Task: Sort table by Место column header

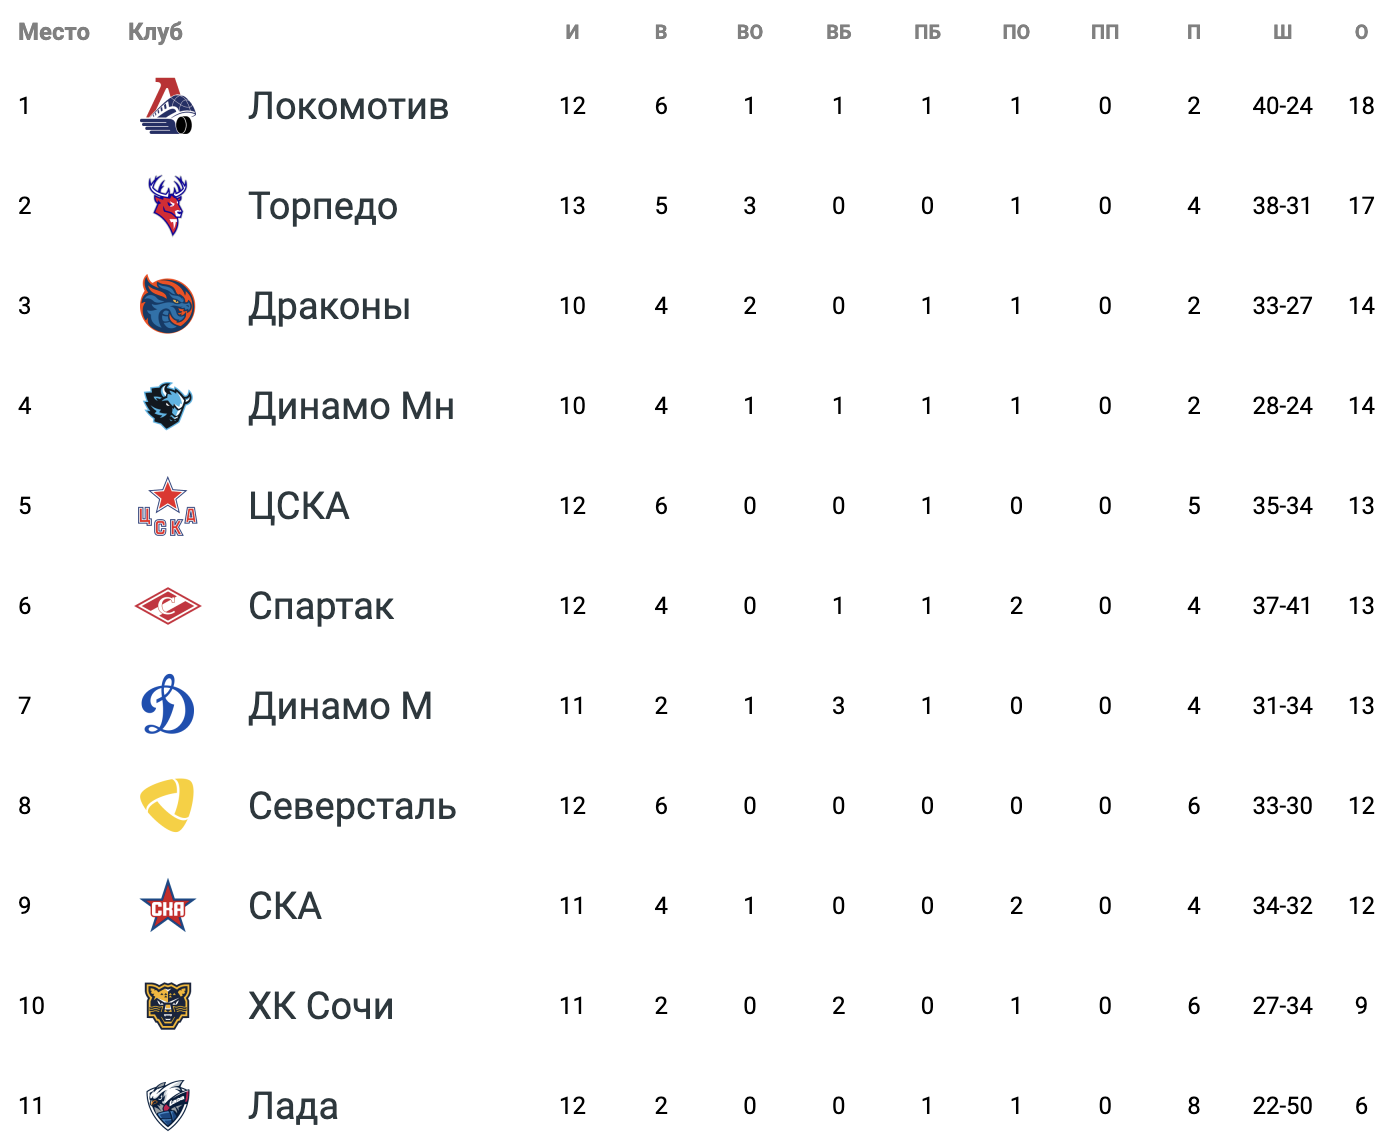Action: 54,32
